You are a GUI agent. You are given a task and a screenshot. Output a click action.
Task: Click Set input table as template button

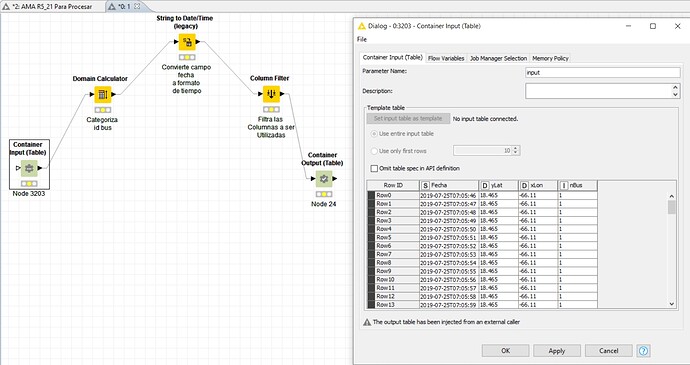click(x=408, y=118)
